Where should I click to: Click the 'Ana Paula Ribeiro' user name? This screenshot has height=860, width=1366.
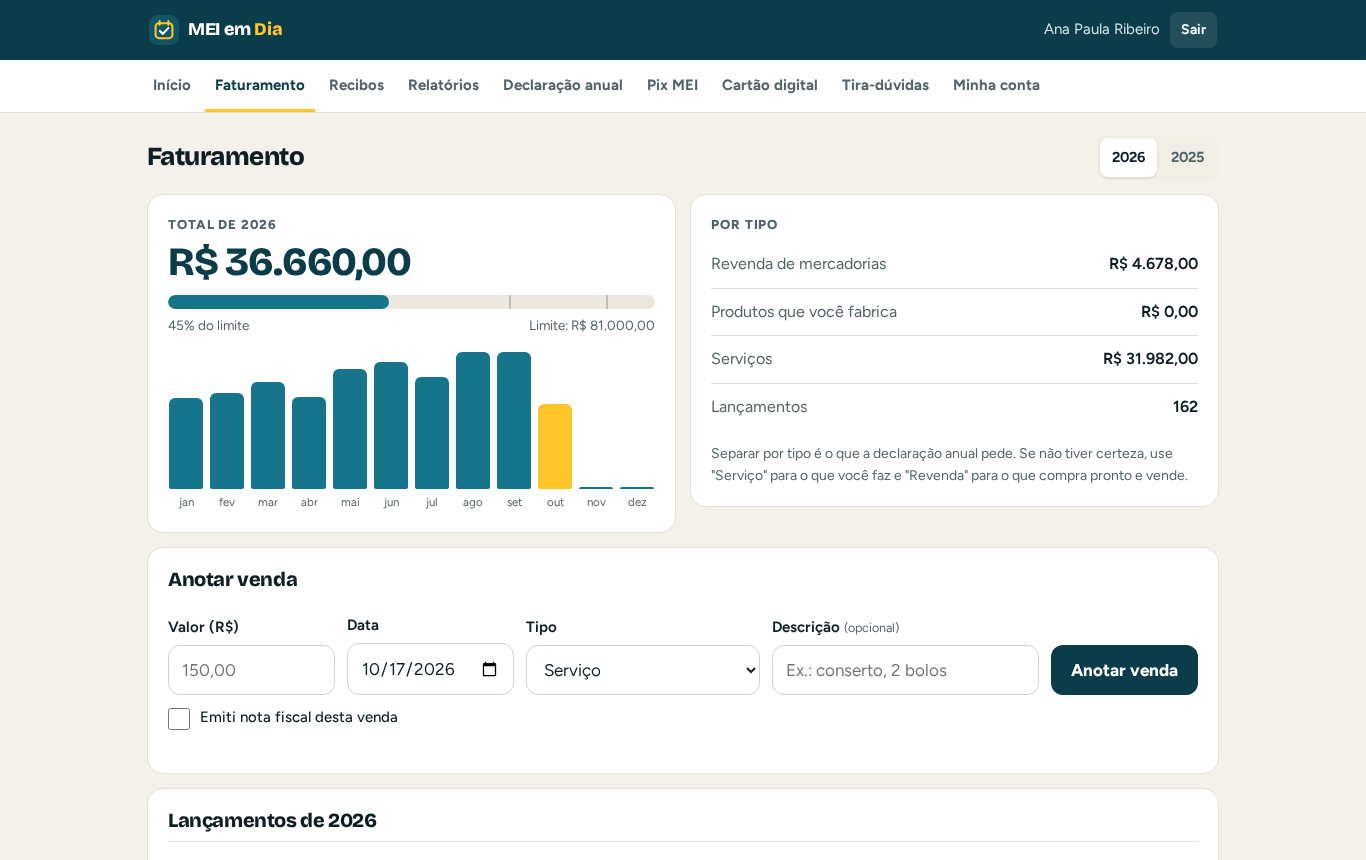coord(1101,29)
